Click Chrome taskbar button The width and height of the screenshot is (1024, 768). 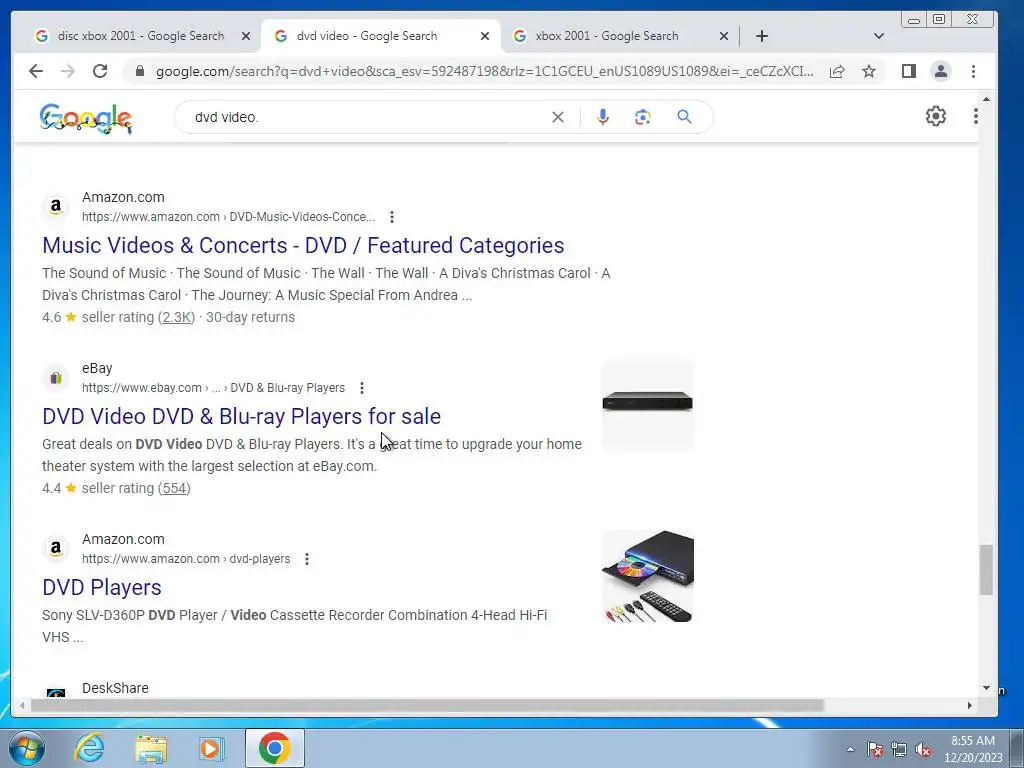(x=275, y=748)
